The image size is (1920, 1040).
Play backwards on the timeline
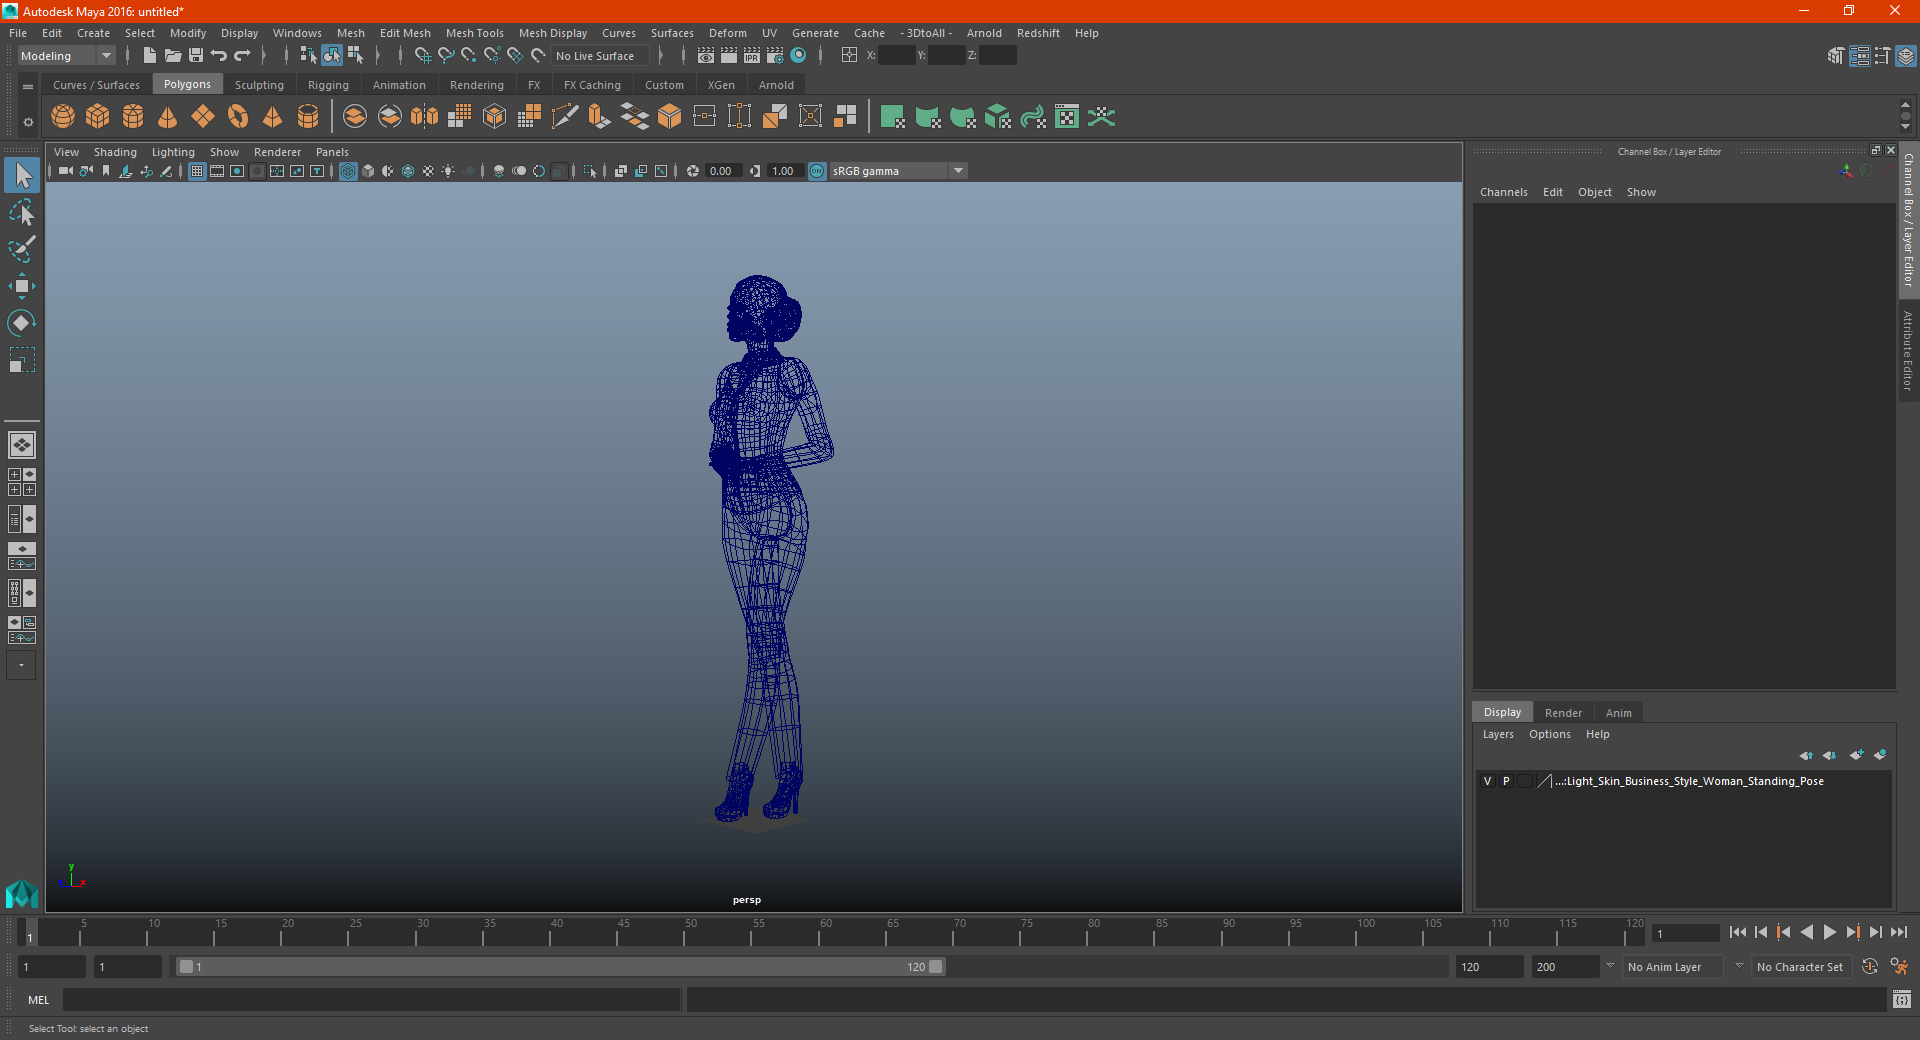(1807, 932)
